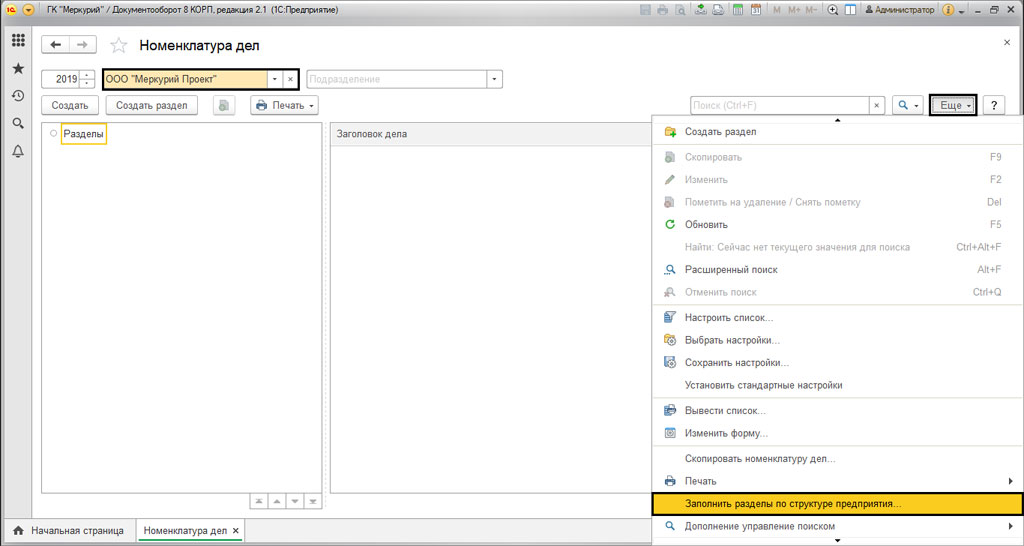Select the Разделы tree root item
Viewport: 1024px width, 546px height.
click(84, 134)
